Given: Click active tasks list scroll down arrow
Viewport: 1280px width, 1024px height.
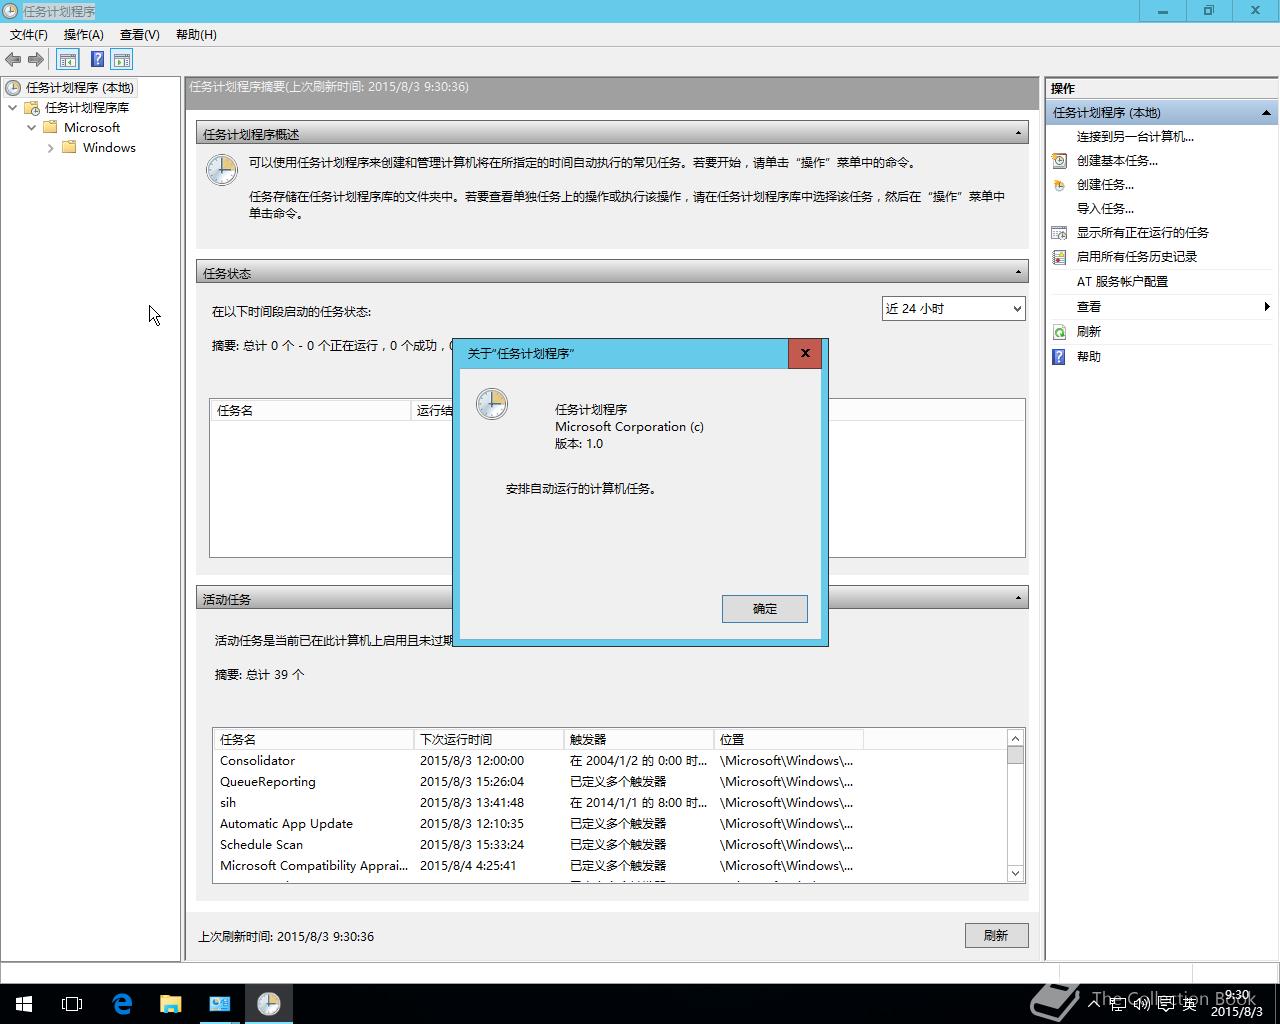Looking at the screenshot, I should [x=1015, y=873].
